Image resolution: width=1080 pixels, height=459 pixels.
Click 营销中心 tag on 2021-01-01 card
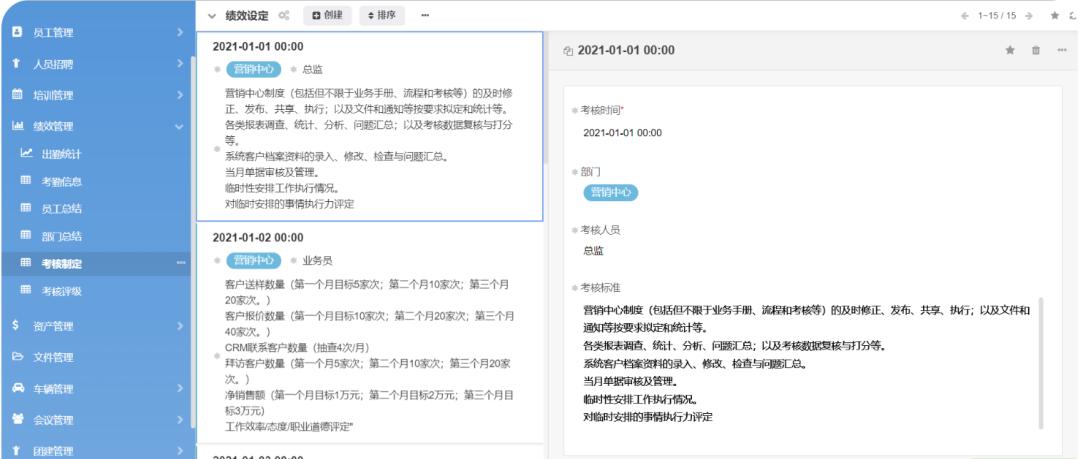tap(253, 69)
